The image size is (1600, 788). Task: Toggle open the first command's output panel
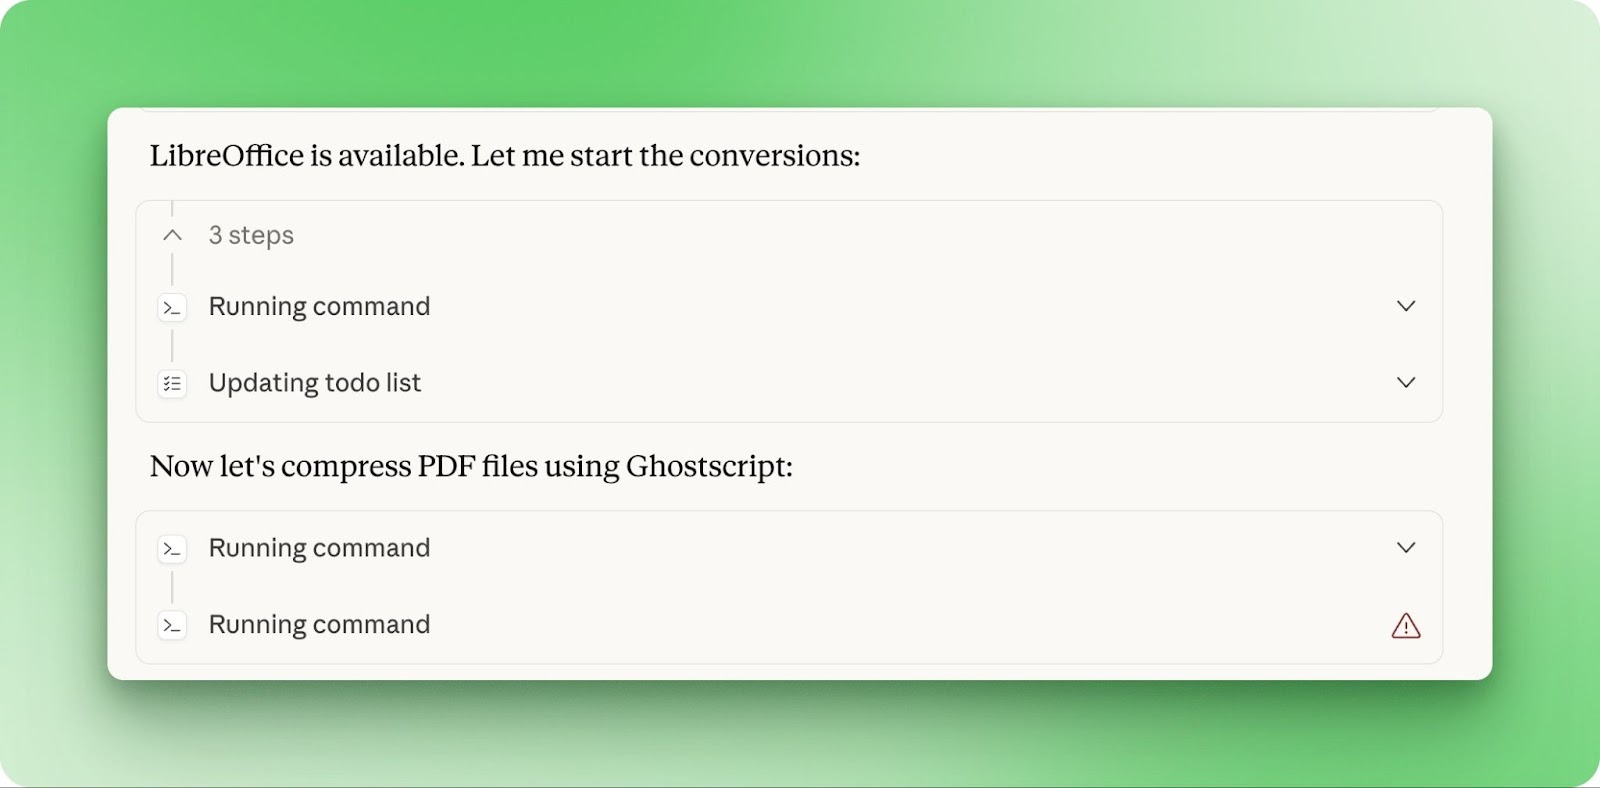tap(1406, 306)
